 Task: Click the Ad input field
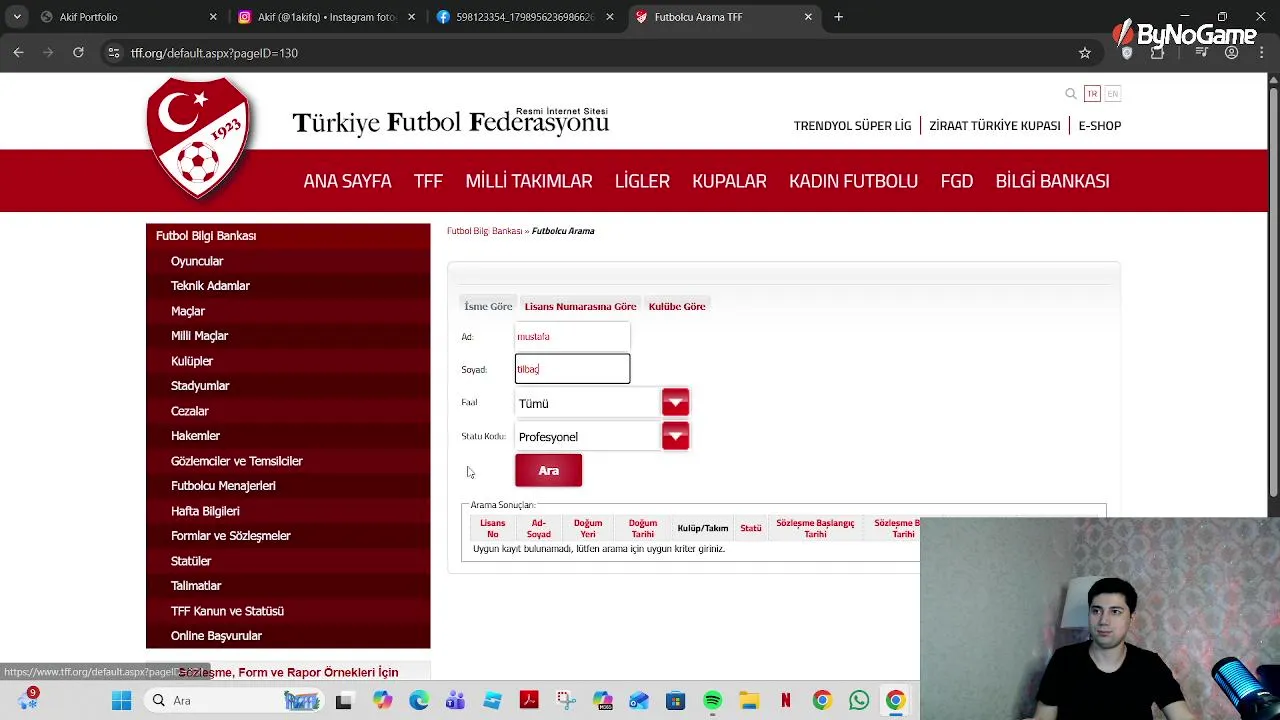pos(572,336)
